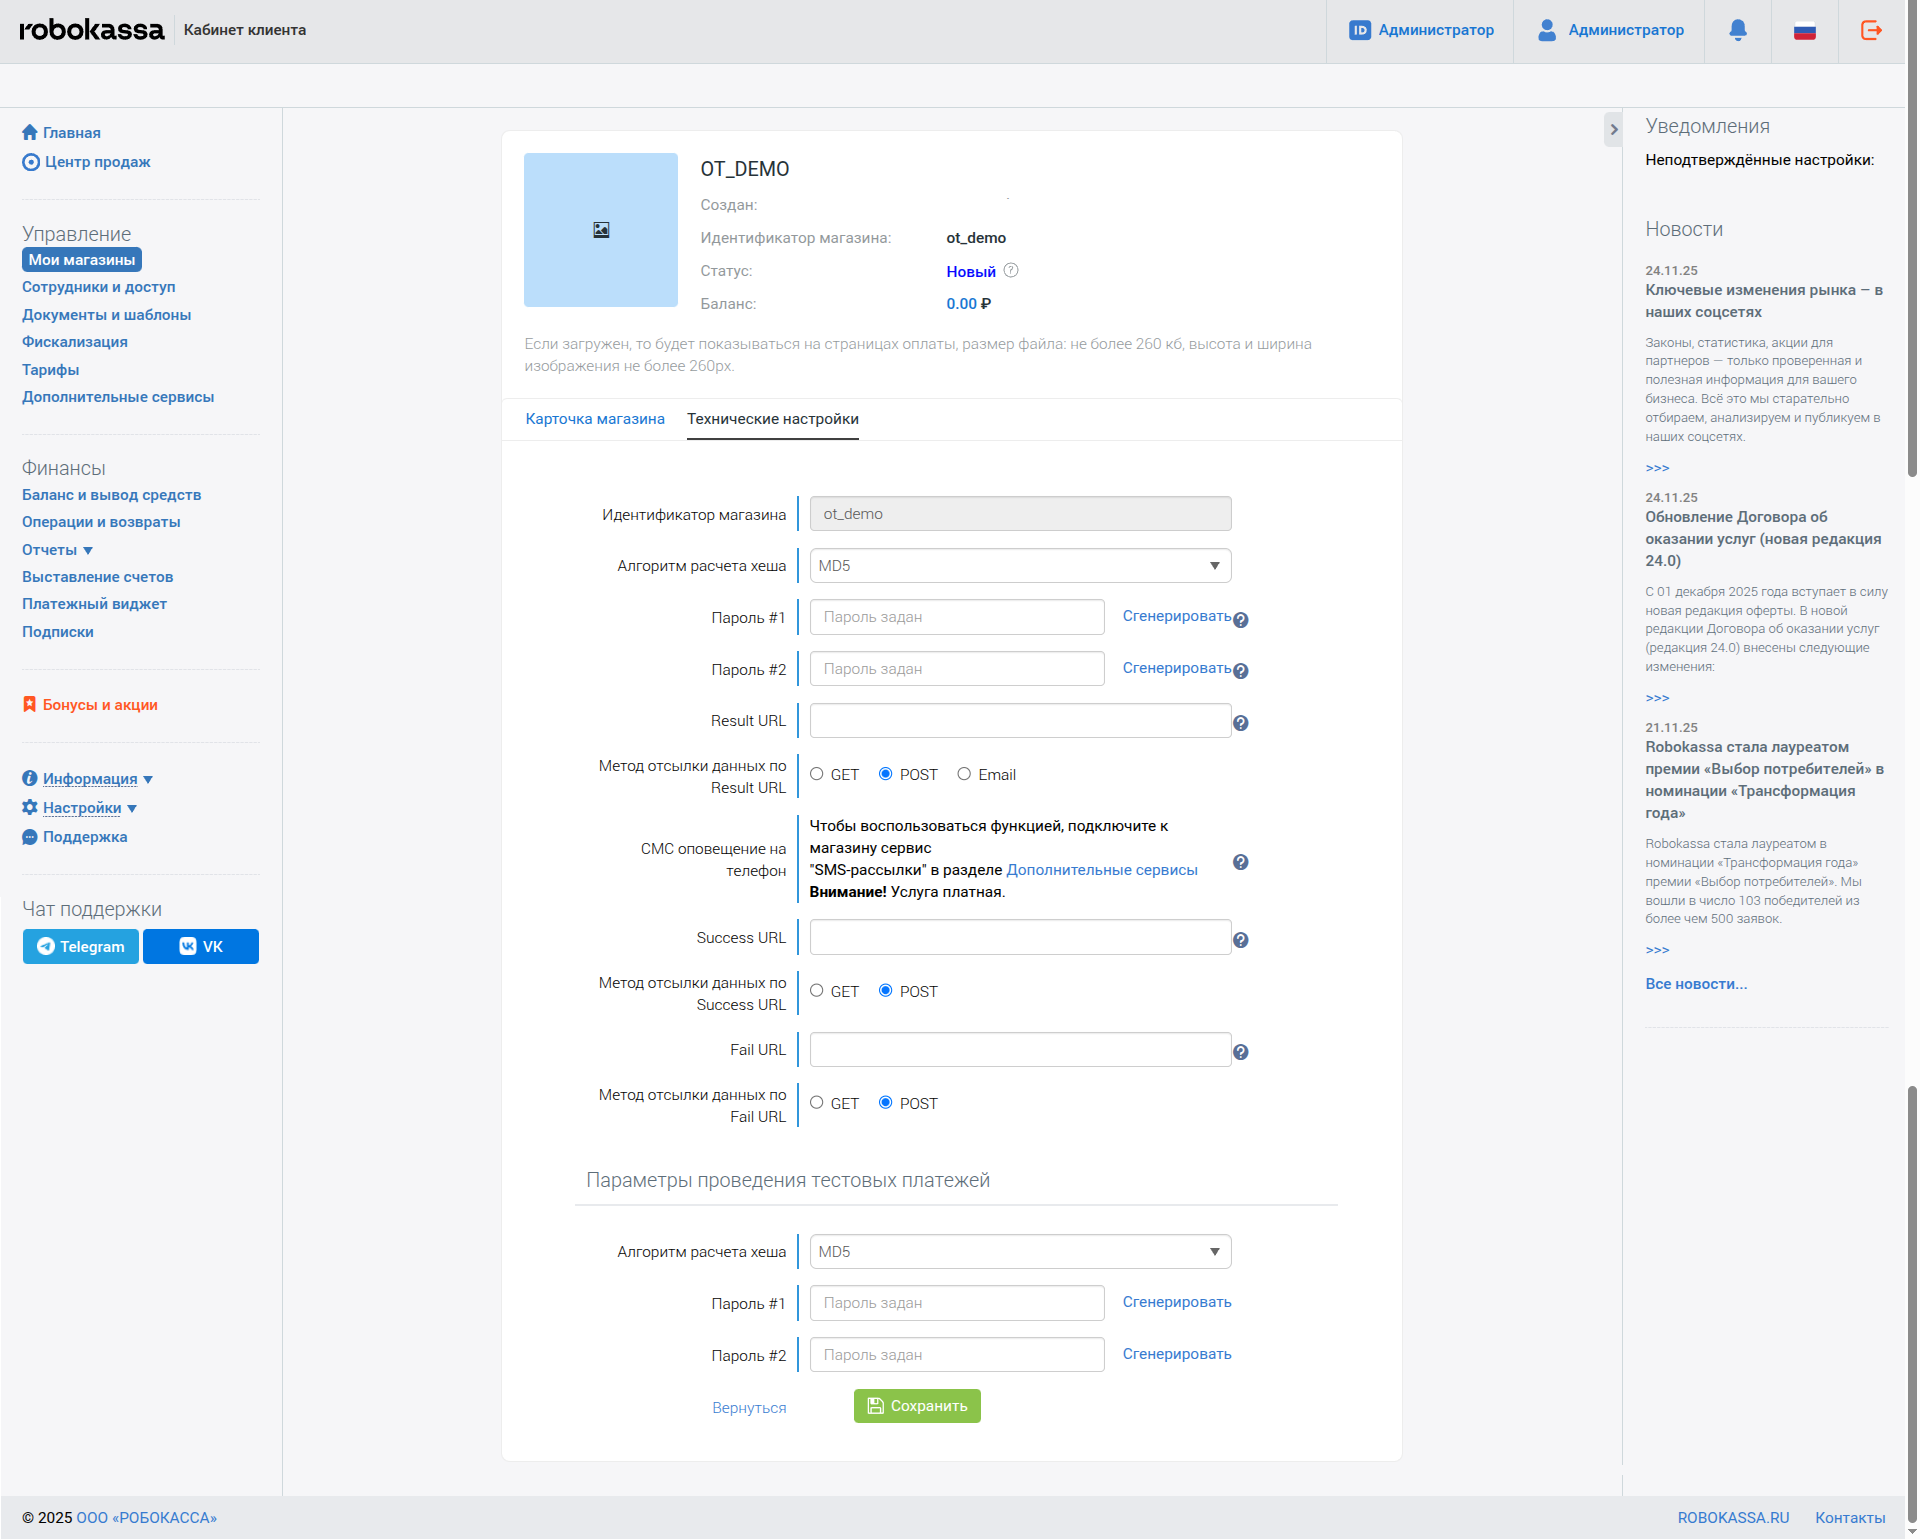The image size is (1920, 1539).
Task: Click into the Result URL input field
Action: [x=1019, y=721]
